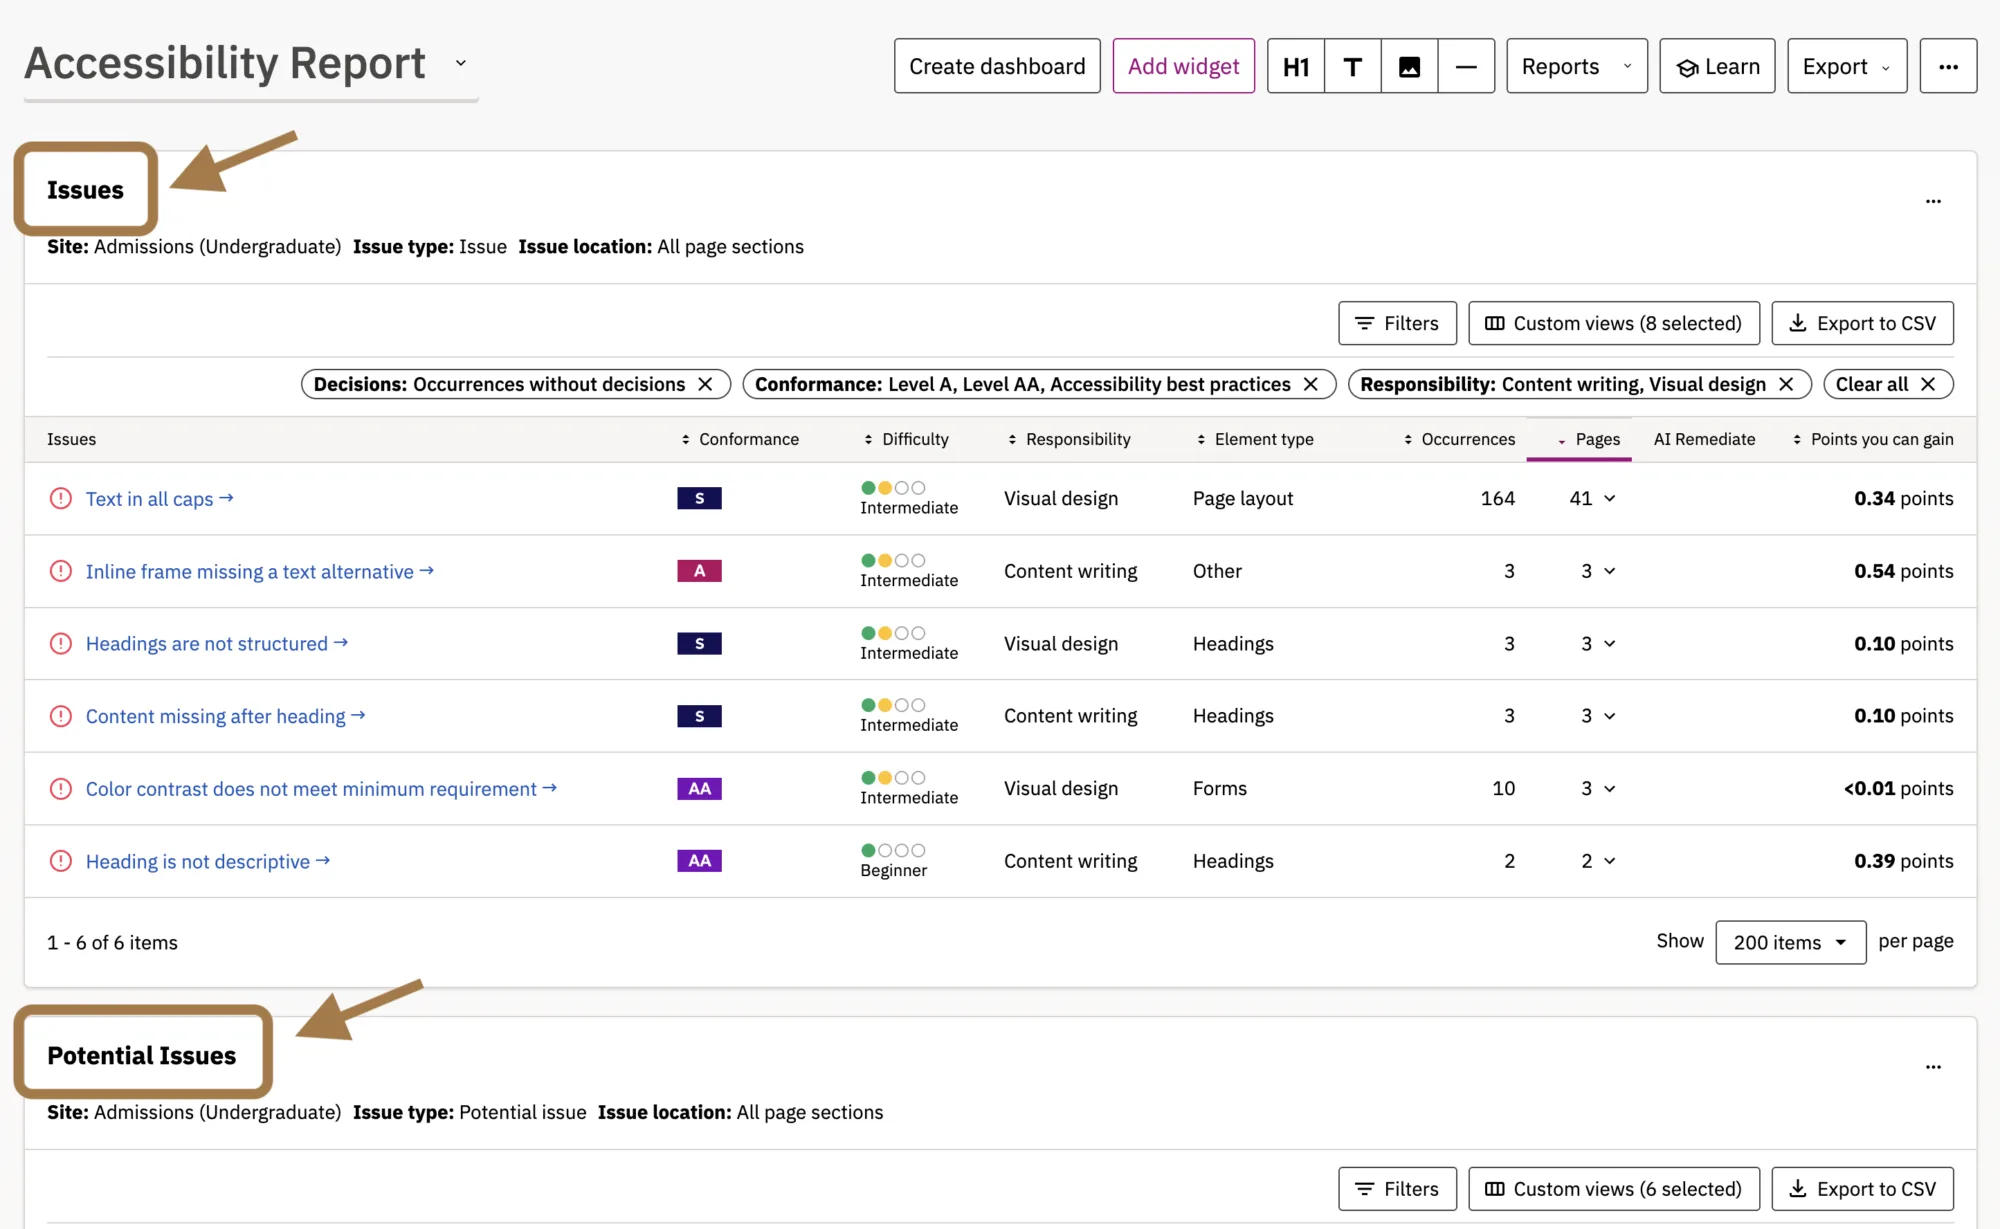The image size is (2000, 1229).
Task: Expand the pages list for Text in all caps
Action: (x=1610, y=498)
